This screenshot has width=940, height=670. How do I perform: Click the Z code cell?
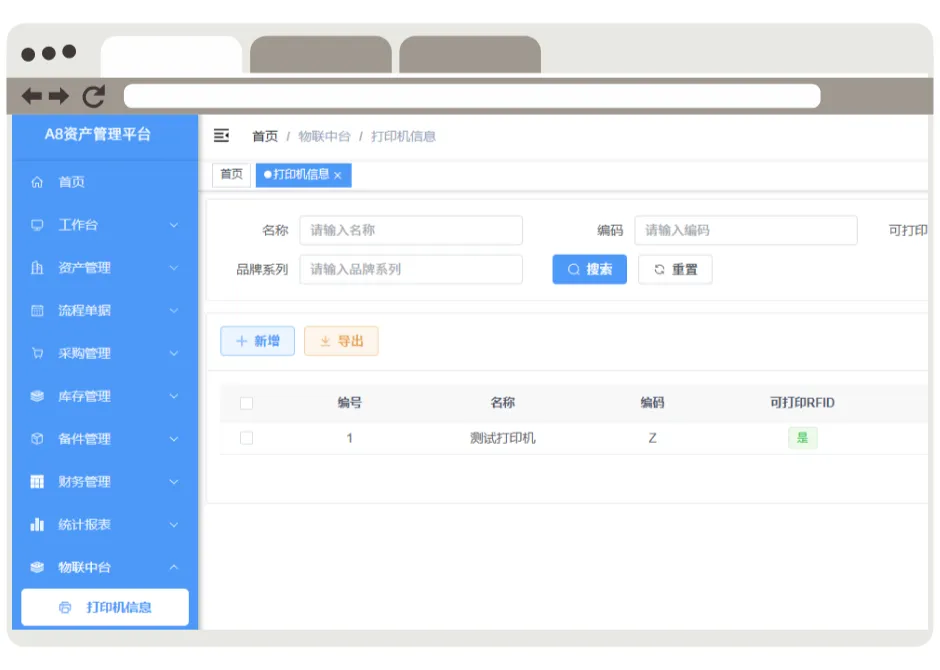point(652,438)
